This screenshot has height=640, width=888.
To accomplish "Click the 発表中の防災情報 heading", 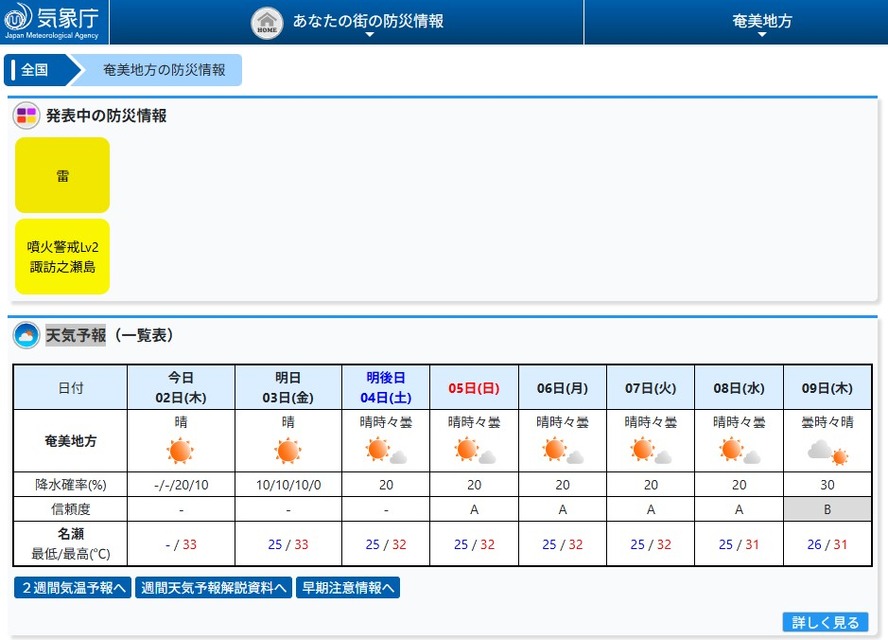I will 106,116.
